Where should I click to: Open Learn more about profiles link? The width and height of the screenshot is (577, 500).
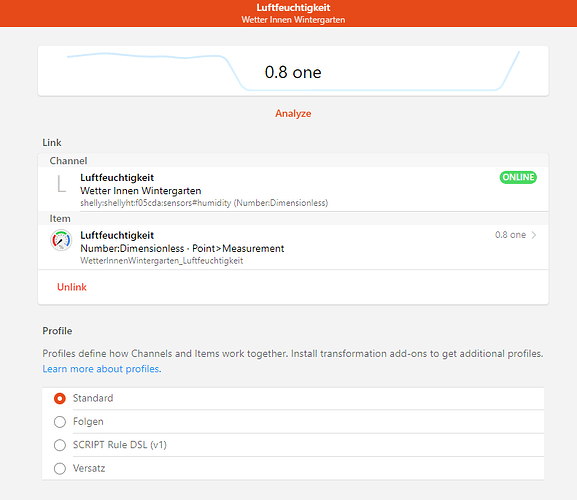(x=102, y=369)
